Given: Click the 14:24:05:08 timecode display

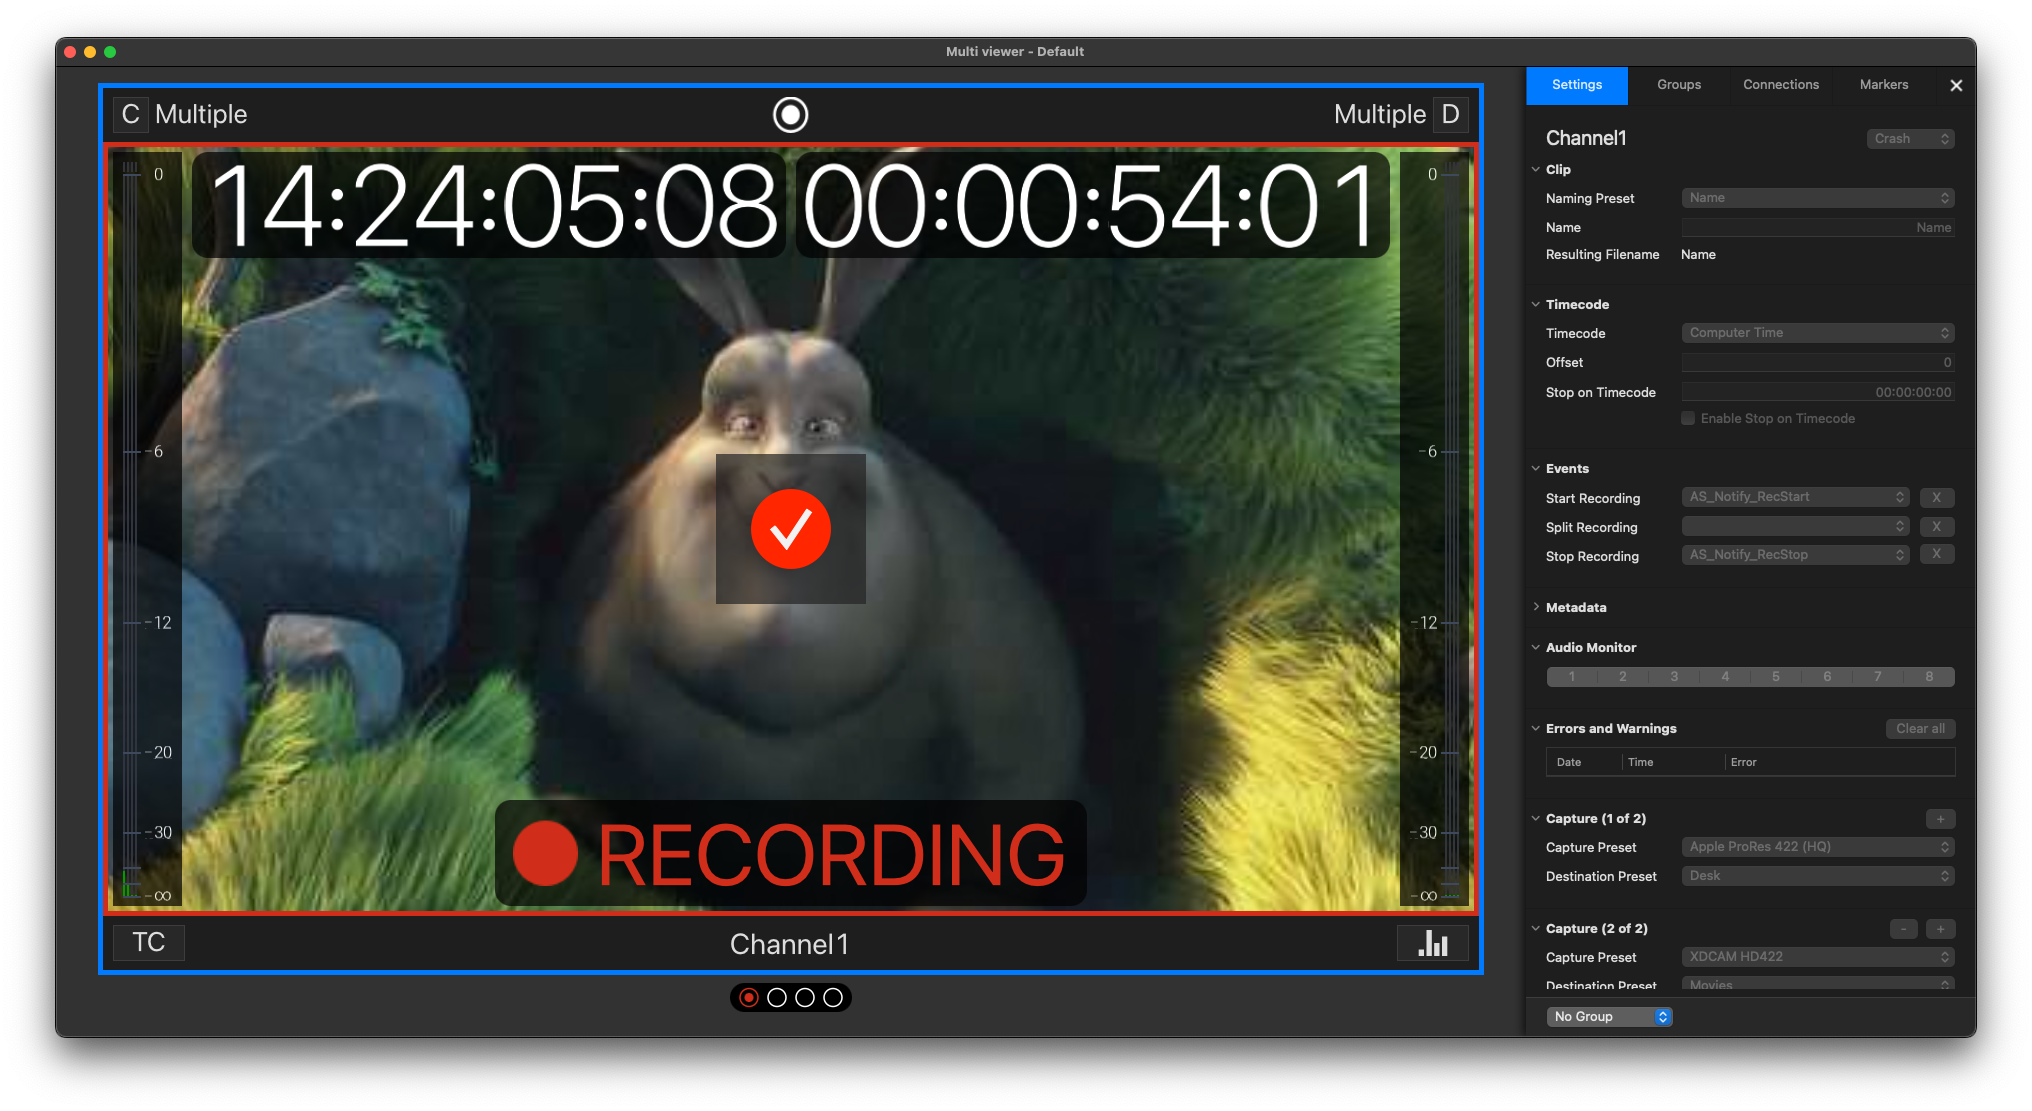Looking at the screenshot, I should click(x=490, y=206).
